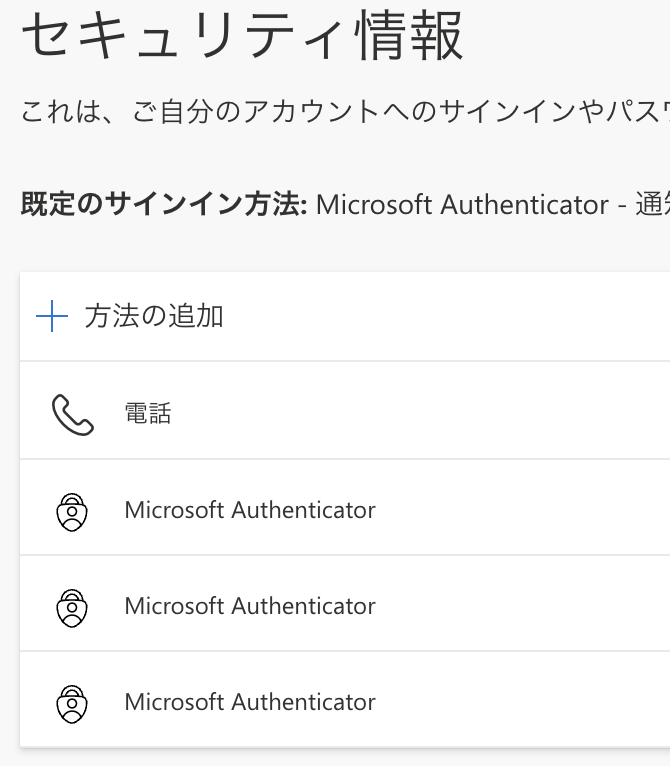670x766 pixels.
Task: Click blank area in second Authenticator row
Action: 520,606
